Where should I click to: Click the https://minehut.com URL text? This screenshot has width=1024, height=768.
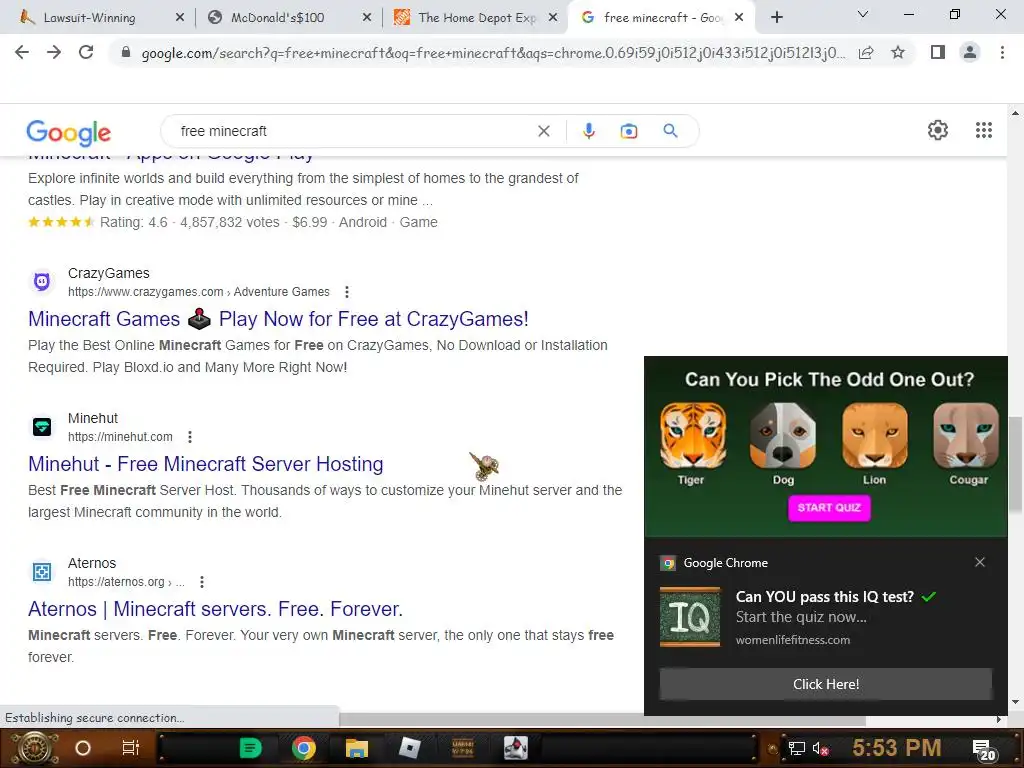120,437
